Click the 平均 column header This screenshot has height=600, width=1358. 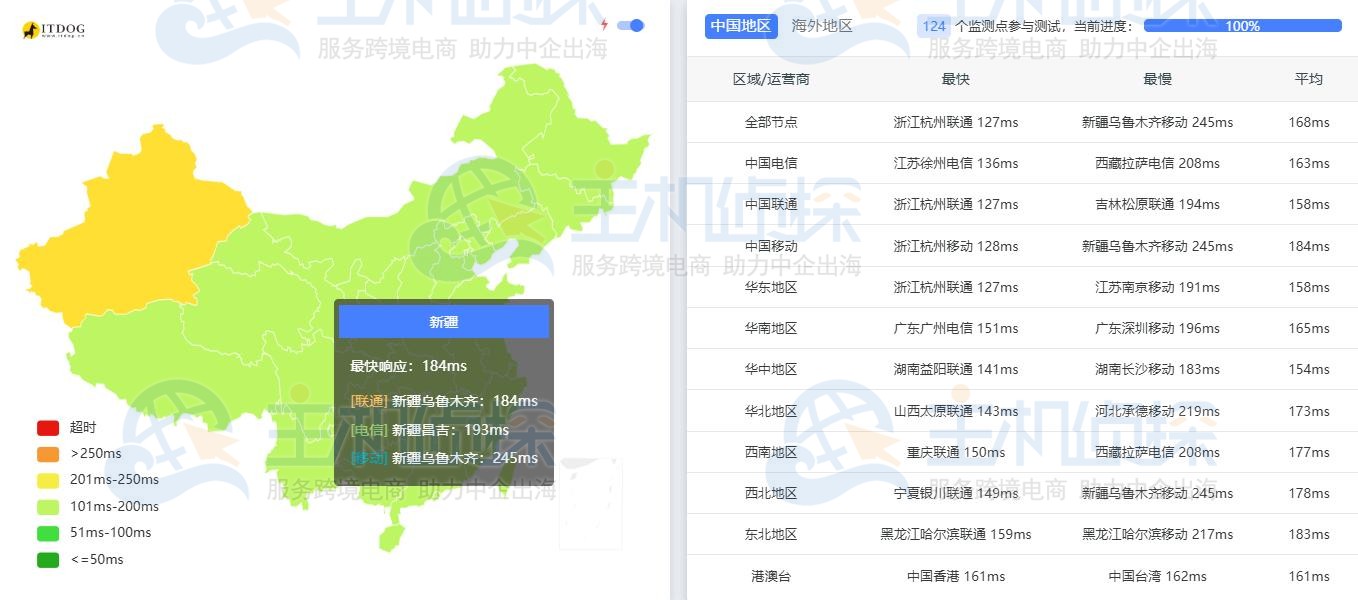pos(1309,80)
